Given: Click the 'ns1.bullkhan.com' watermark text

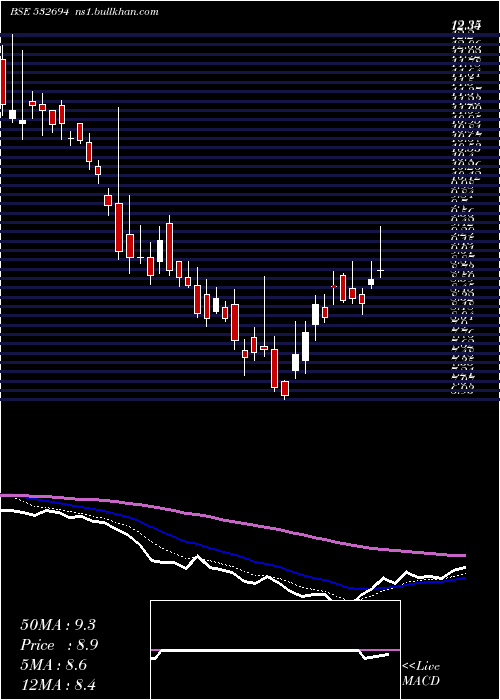Looking at the screenshot, I should coord(117,12).
